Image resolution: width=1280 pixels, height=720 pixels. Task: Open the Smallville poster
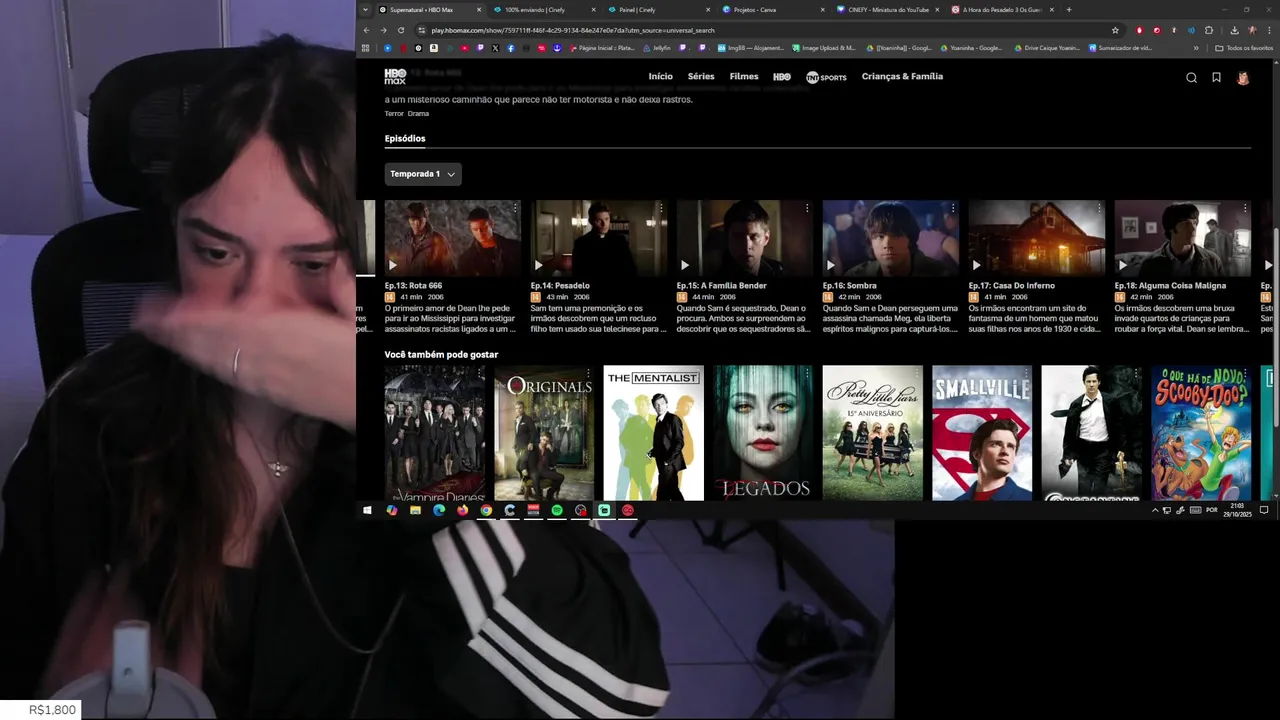pyautogui.click(x=982, y=433)
